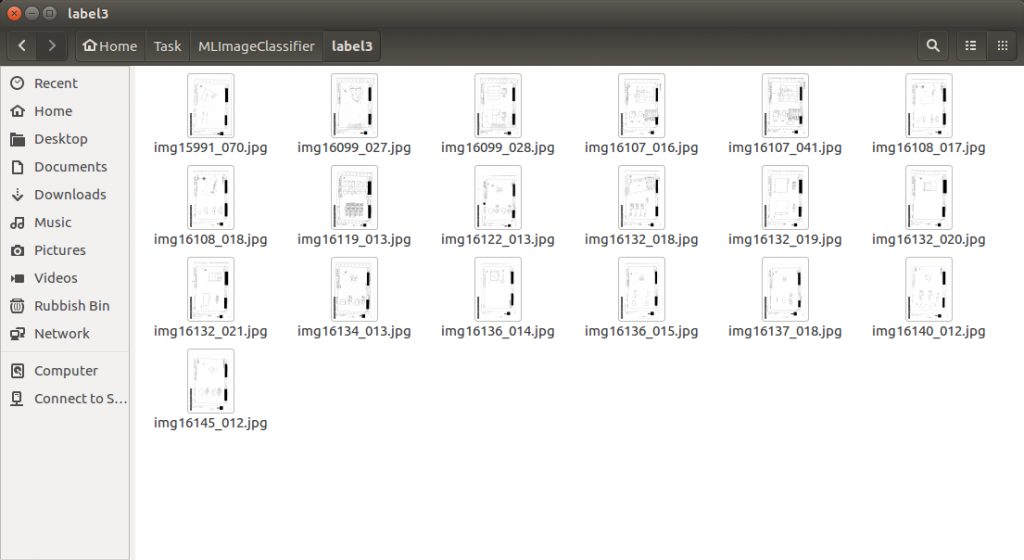
Task: Open Connect to S... entry label
Action: point(80,399)
